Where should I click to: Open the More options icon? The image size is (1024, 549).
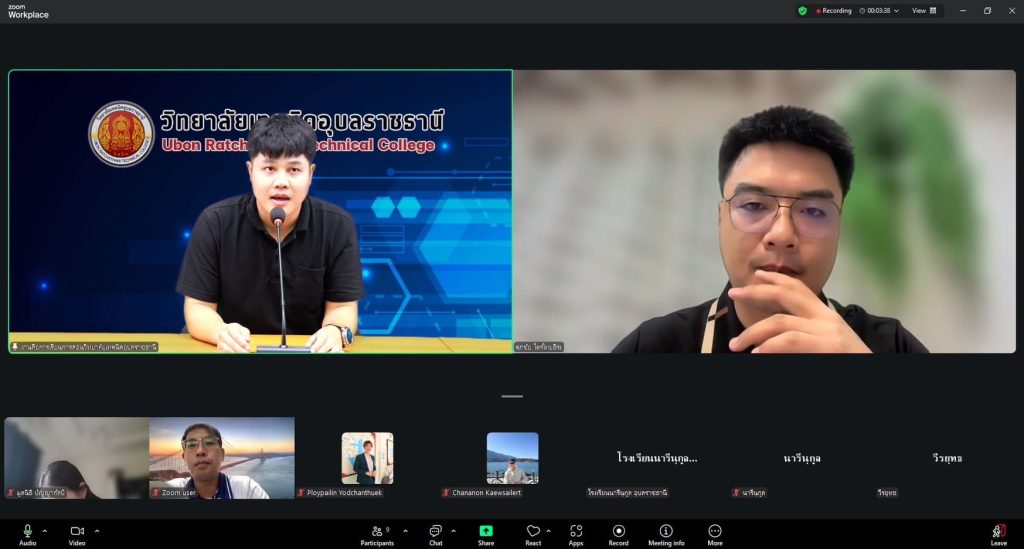(x=715, y=531)
